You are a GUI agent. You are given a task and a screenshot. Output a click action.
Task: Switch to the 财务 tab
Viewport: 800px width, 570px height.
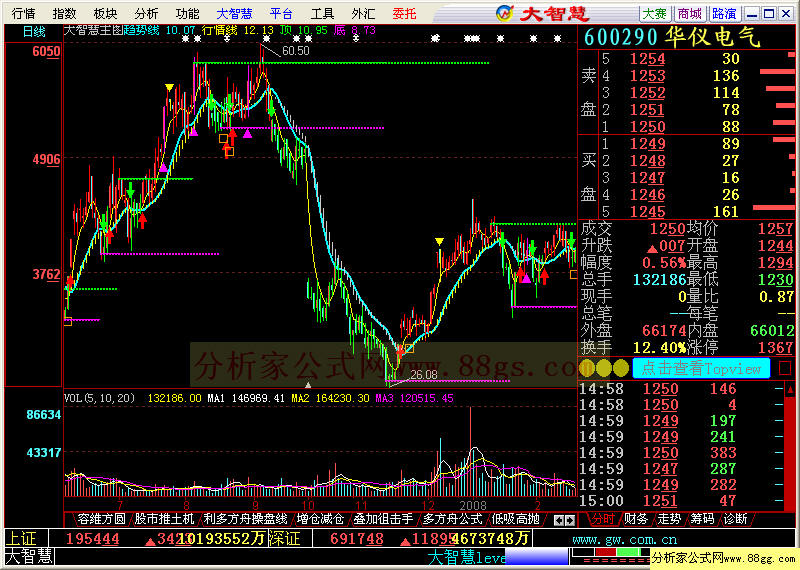coord(635,519)
